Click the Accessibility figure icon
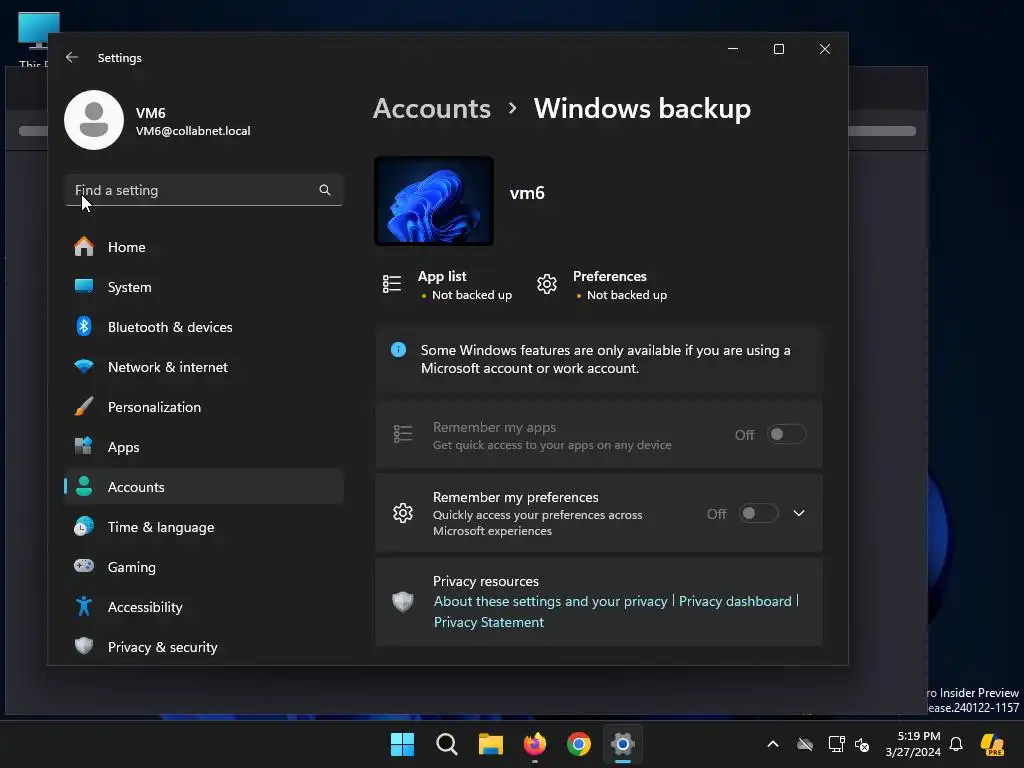The width and height of the screenshot is (1024, 768). pos(84,607)
